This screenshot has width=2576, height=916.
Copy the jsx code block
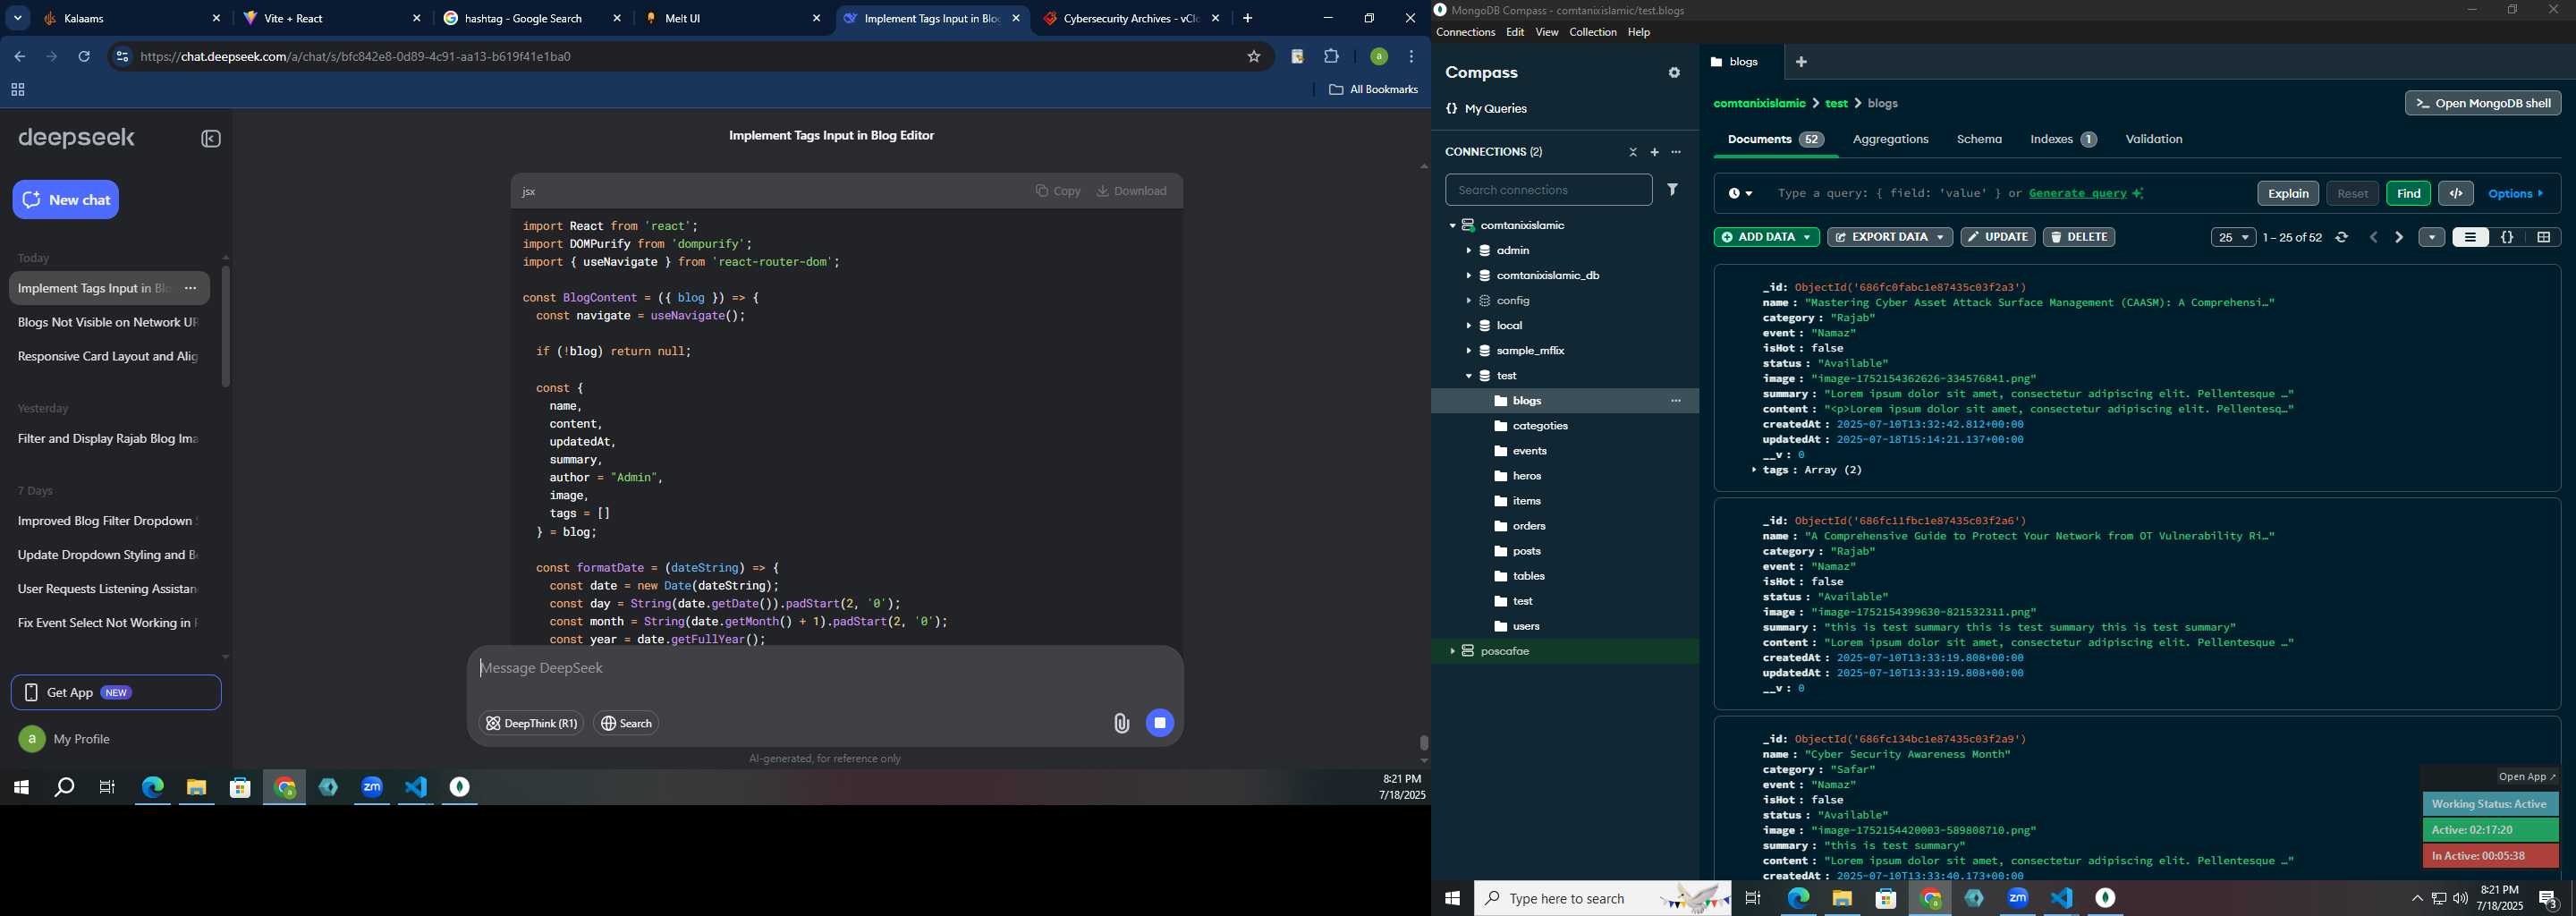coord(1057,191)
